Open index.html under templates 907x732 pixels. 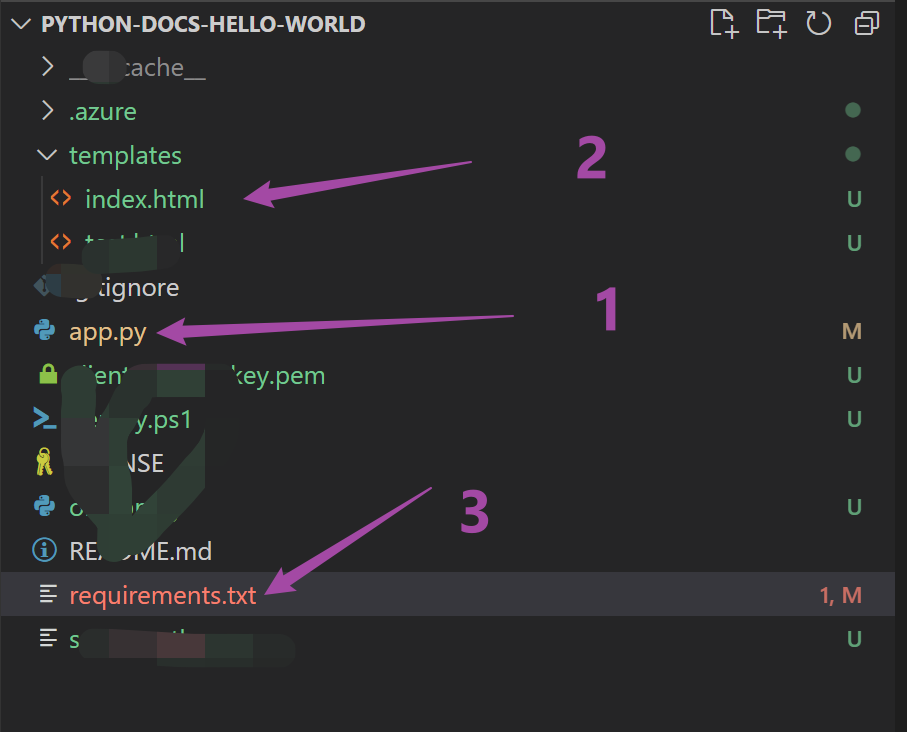coord(144,199)
